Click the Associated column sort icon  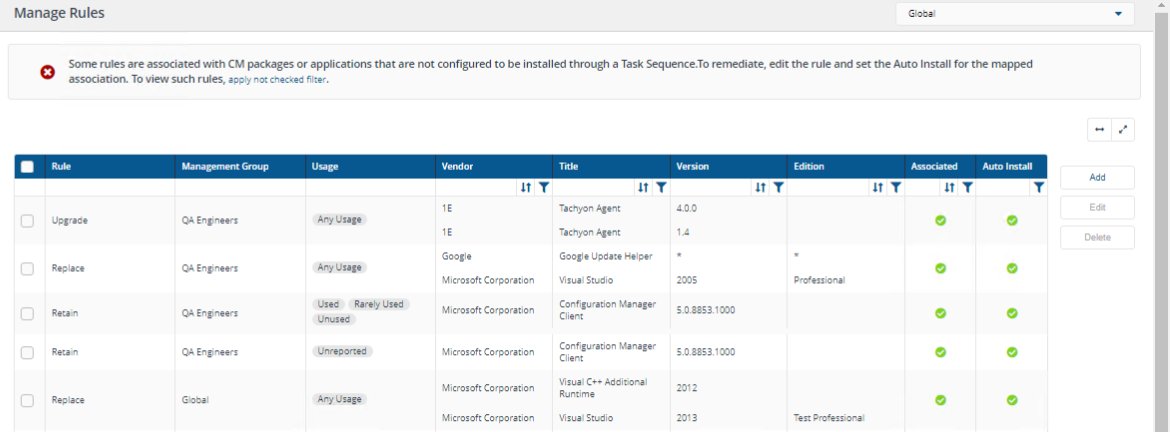click(x=950, y=187)
